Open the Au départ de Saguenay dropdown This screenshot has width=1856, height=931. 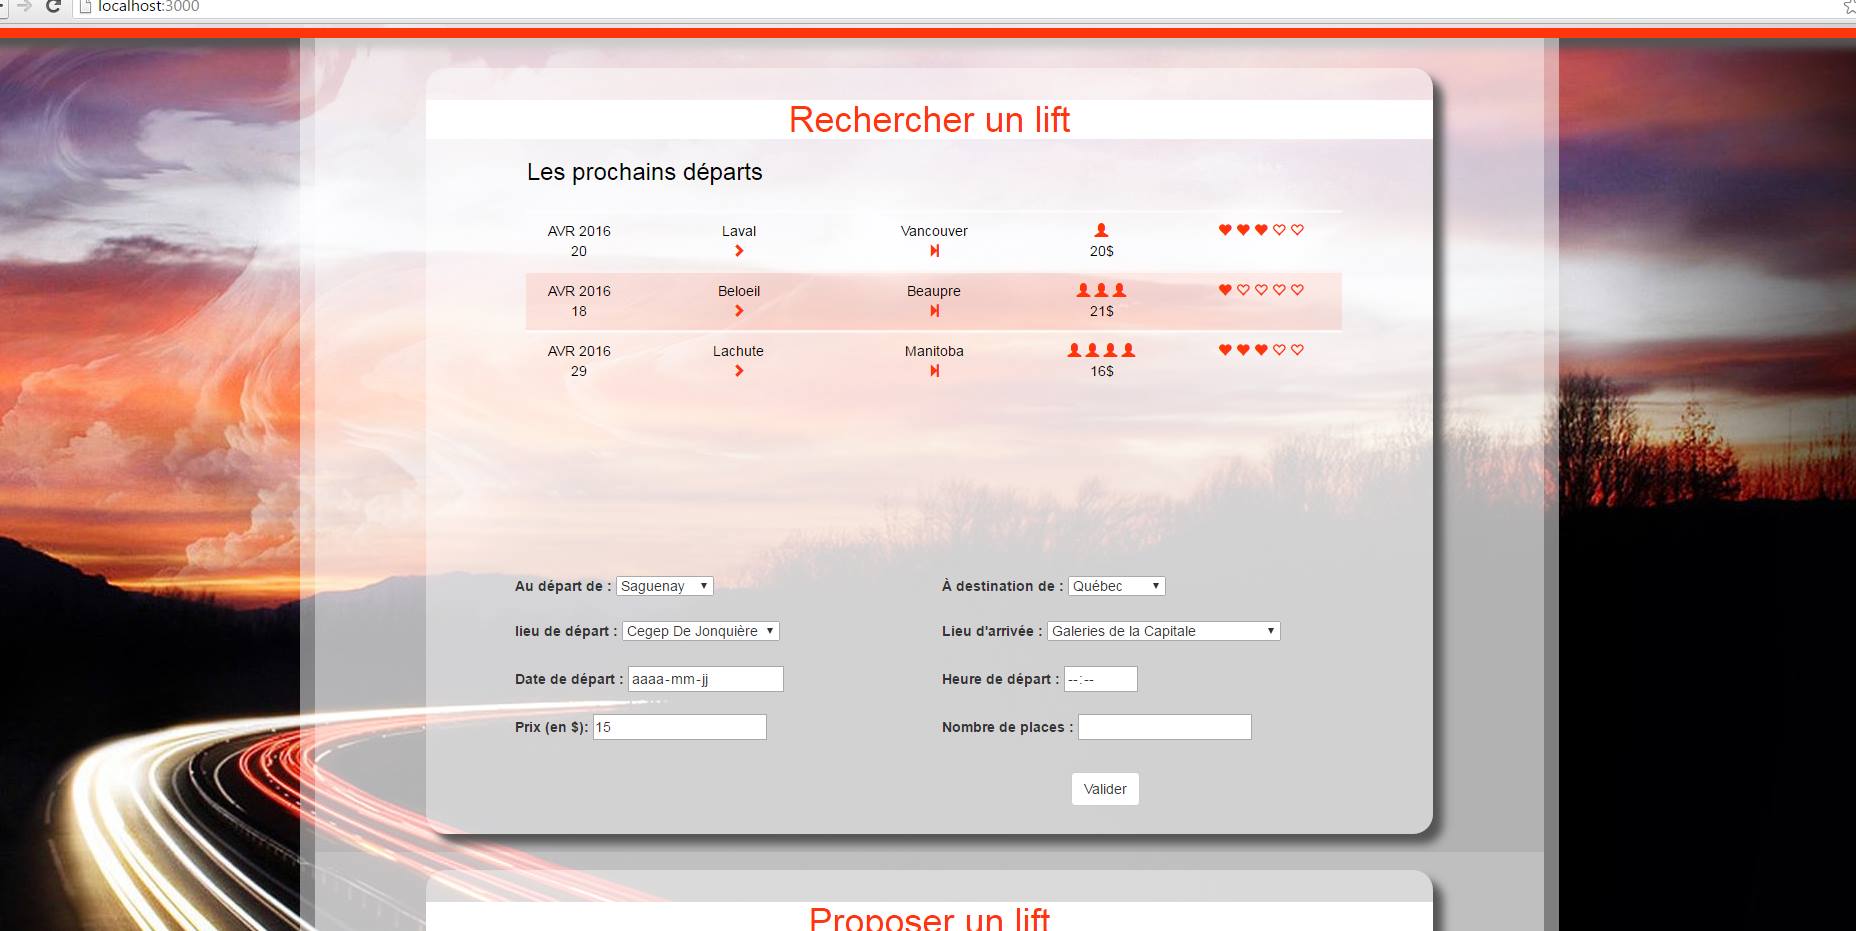pos(665,586)
